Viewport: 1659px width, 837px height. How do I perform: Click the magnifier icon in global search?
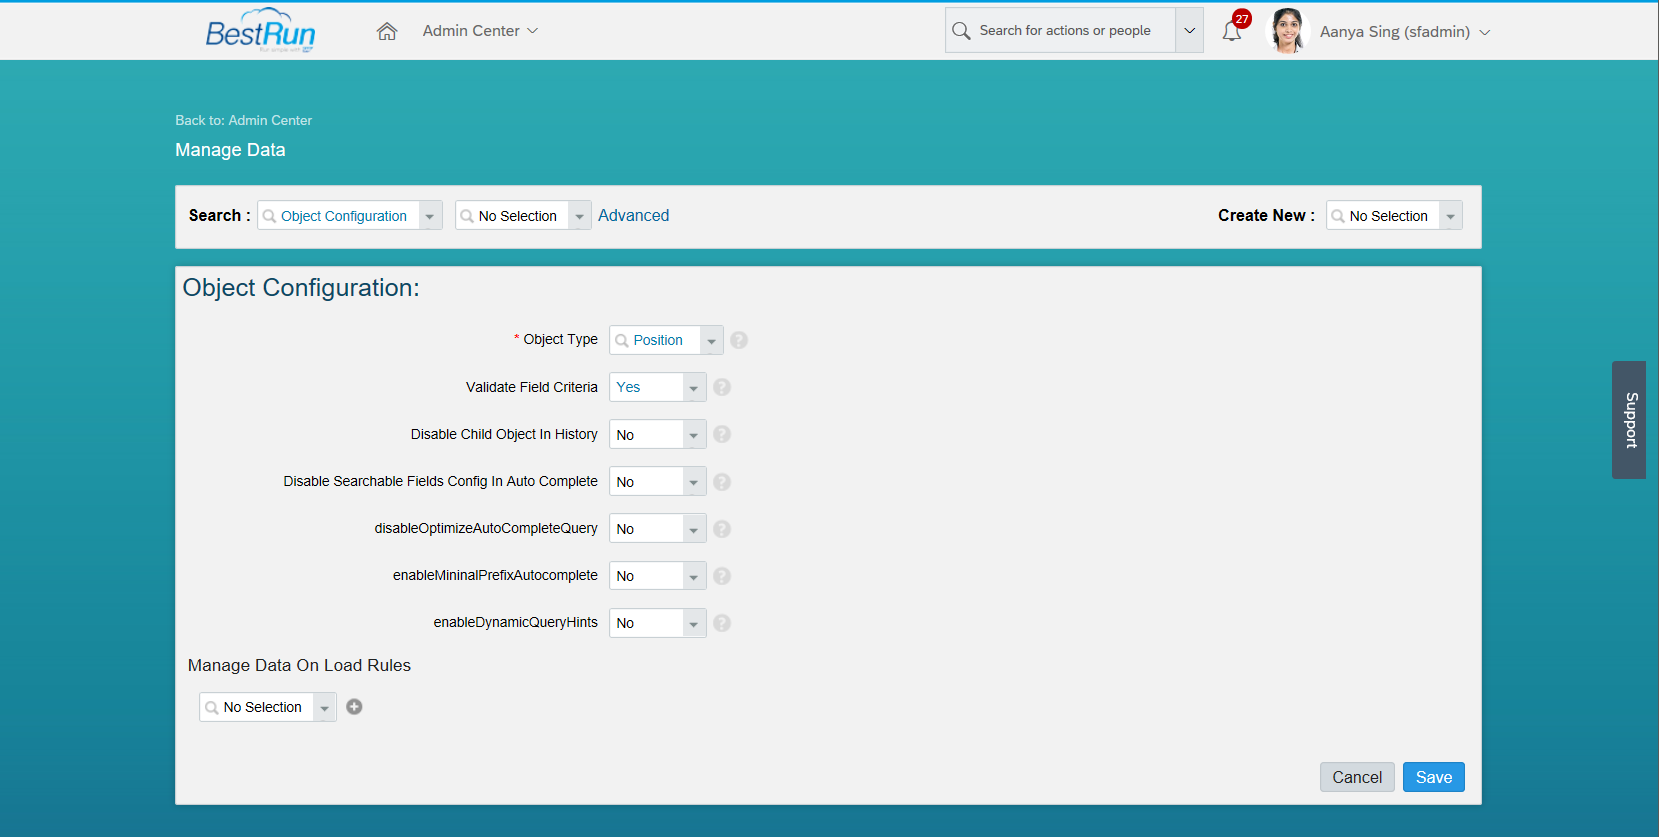pyautogui.click(x=961, y=31)
